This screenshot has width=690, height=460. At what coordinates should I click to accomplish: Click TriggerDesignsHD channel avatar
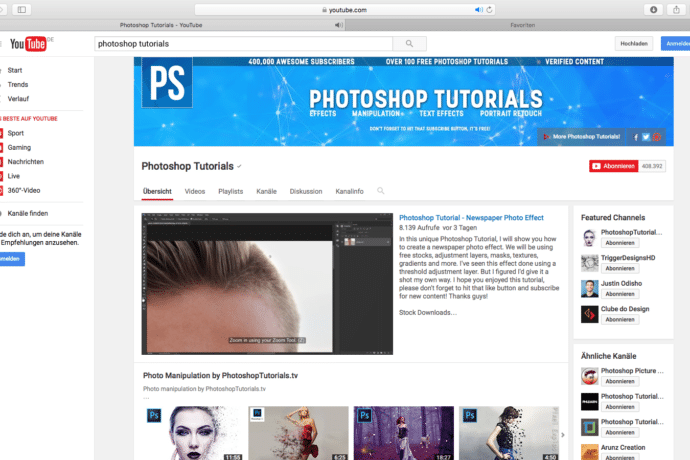589,263
